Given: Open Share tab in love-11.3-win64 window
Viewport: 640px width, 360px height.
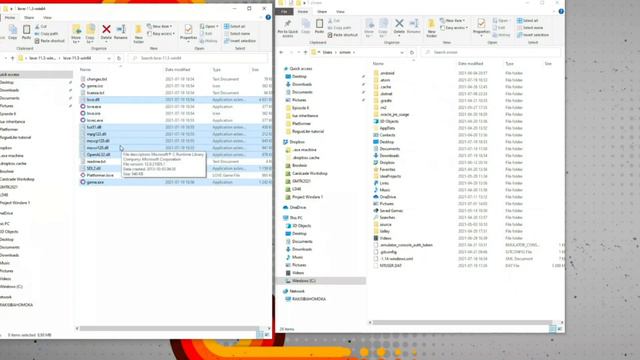Looking at the screenshot, I should click(29, 18).
